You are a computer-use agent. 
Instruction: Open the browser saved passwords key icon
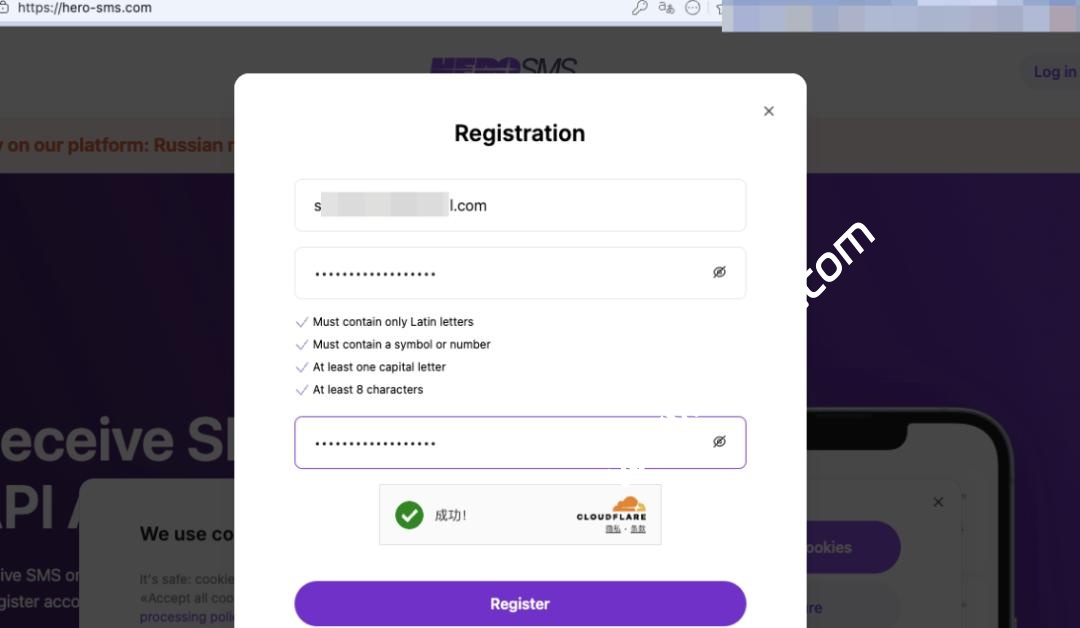click(640, 8)
